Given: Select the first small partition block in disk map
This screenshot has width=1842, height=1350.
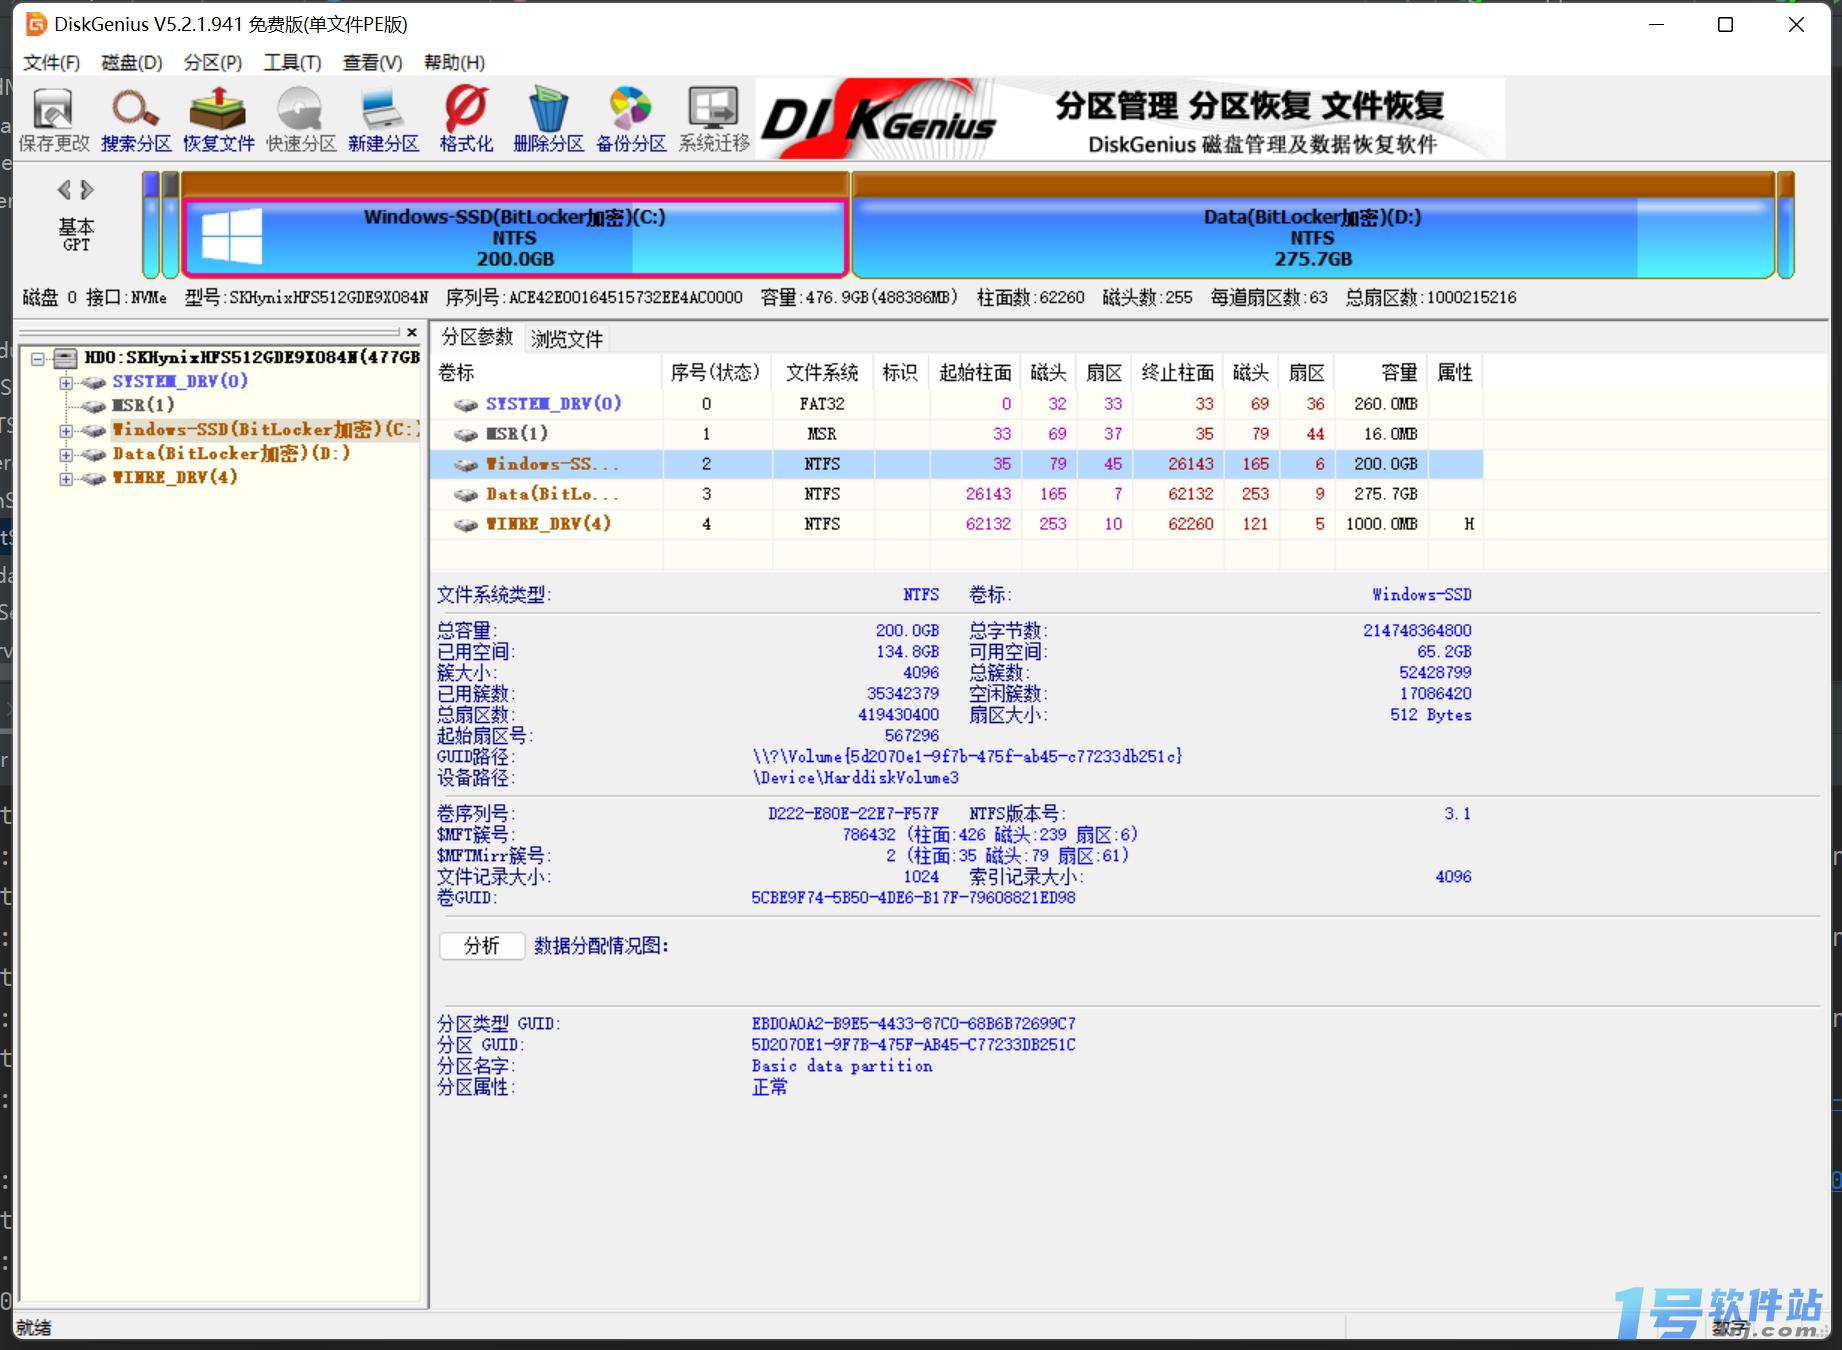Looking at the screenshot, I should click(x=151, y=225).
